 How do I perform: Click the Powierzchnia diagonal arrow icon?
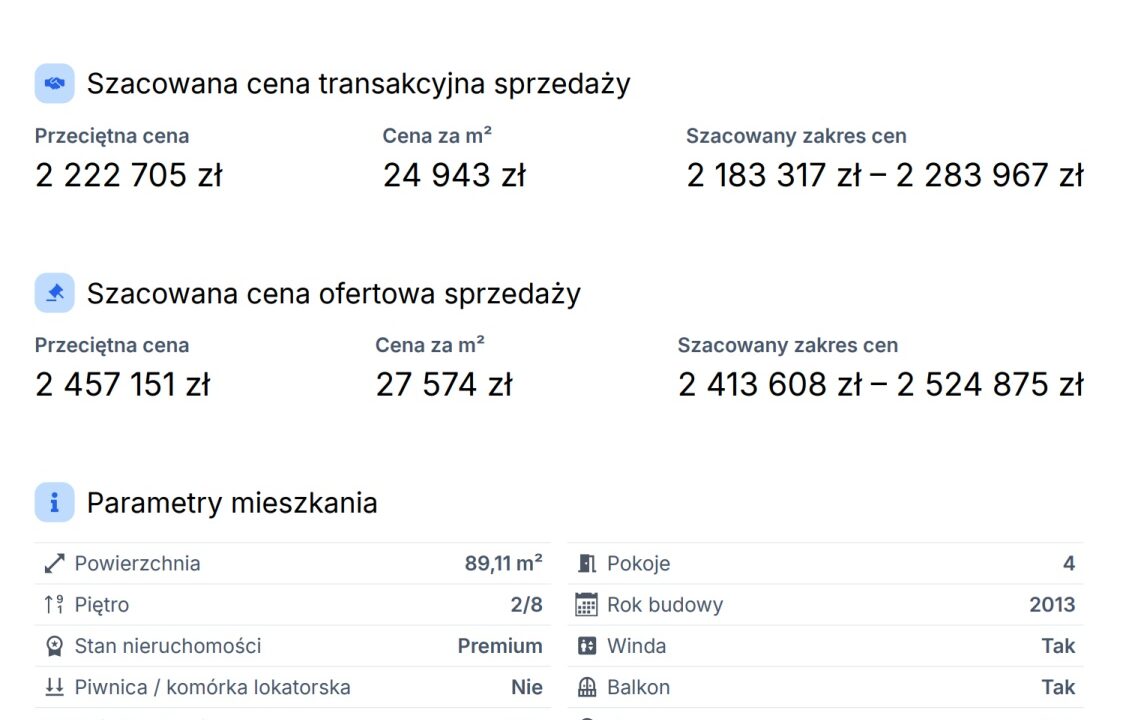click(x=54, y=563)
